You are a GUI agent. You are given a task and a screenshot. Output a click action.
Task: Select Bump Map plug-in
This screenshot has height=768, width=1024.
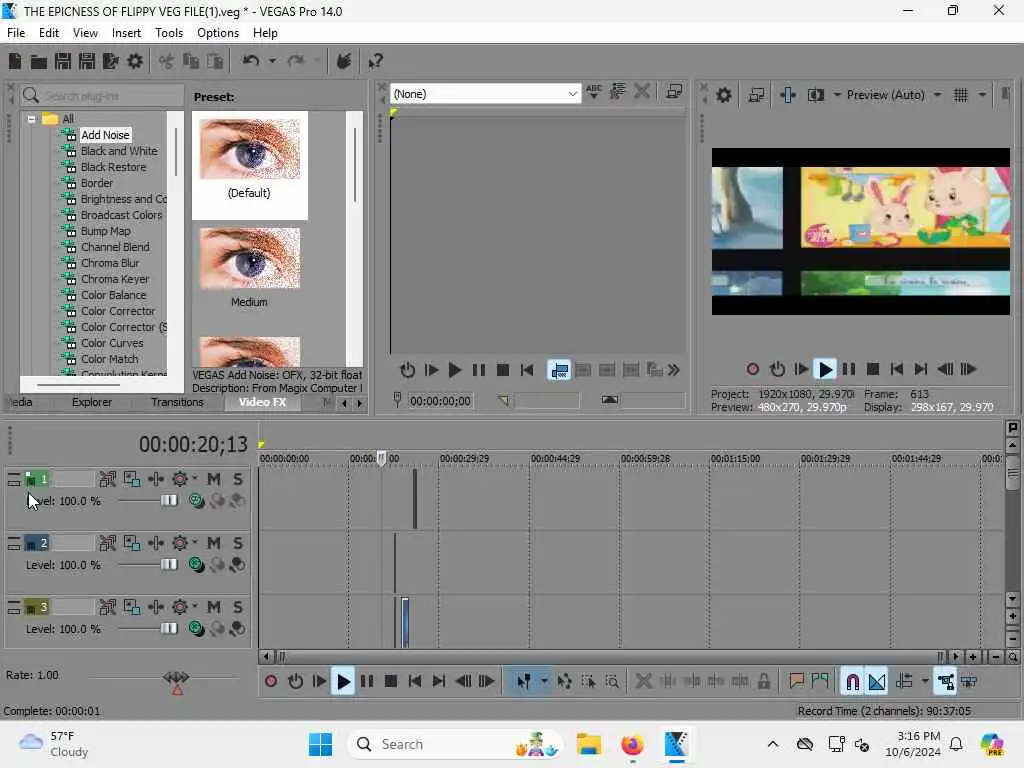[105, 231]
